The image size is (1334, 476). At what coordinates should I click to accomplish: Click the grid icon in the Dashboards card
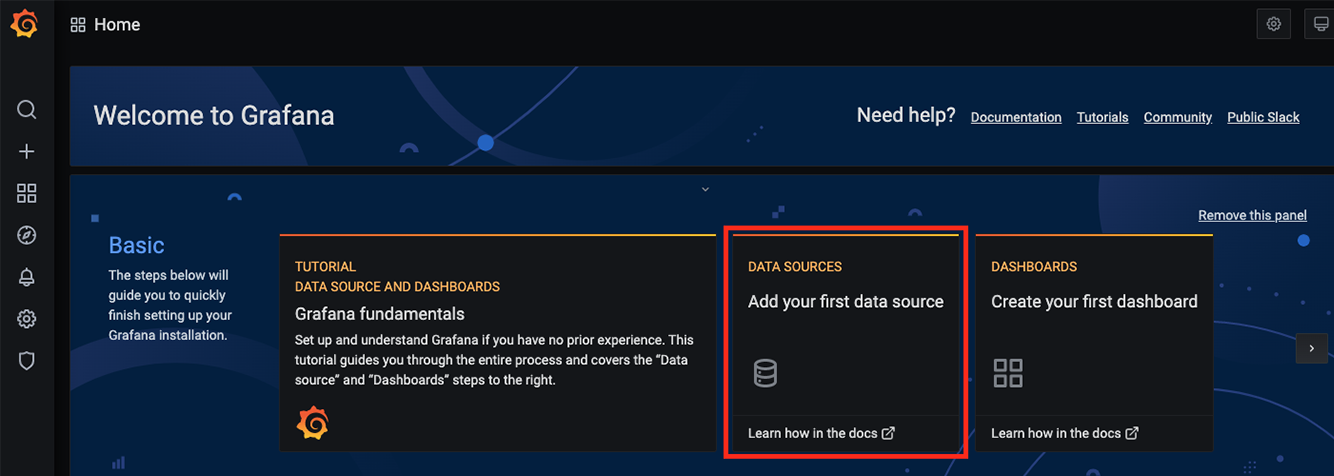(x=1008, y=374)
